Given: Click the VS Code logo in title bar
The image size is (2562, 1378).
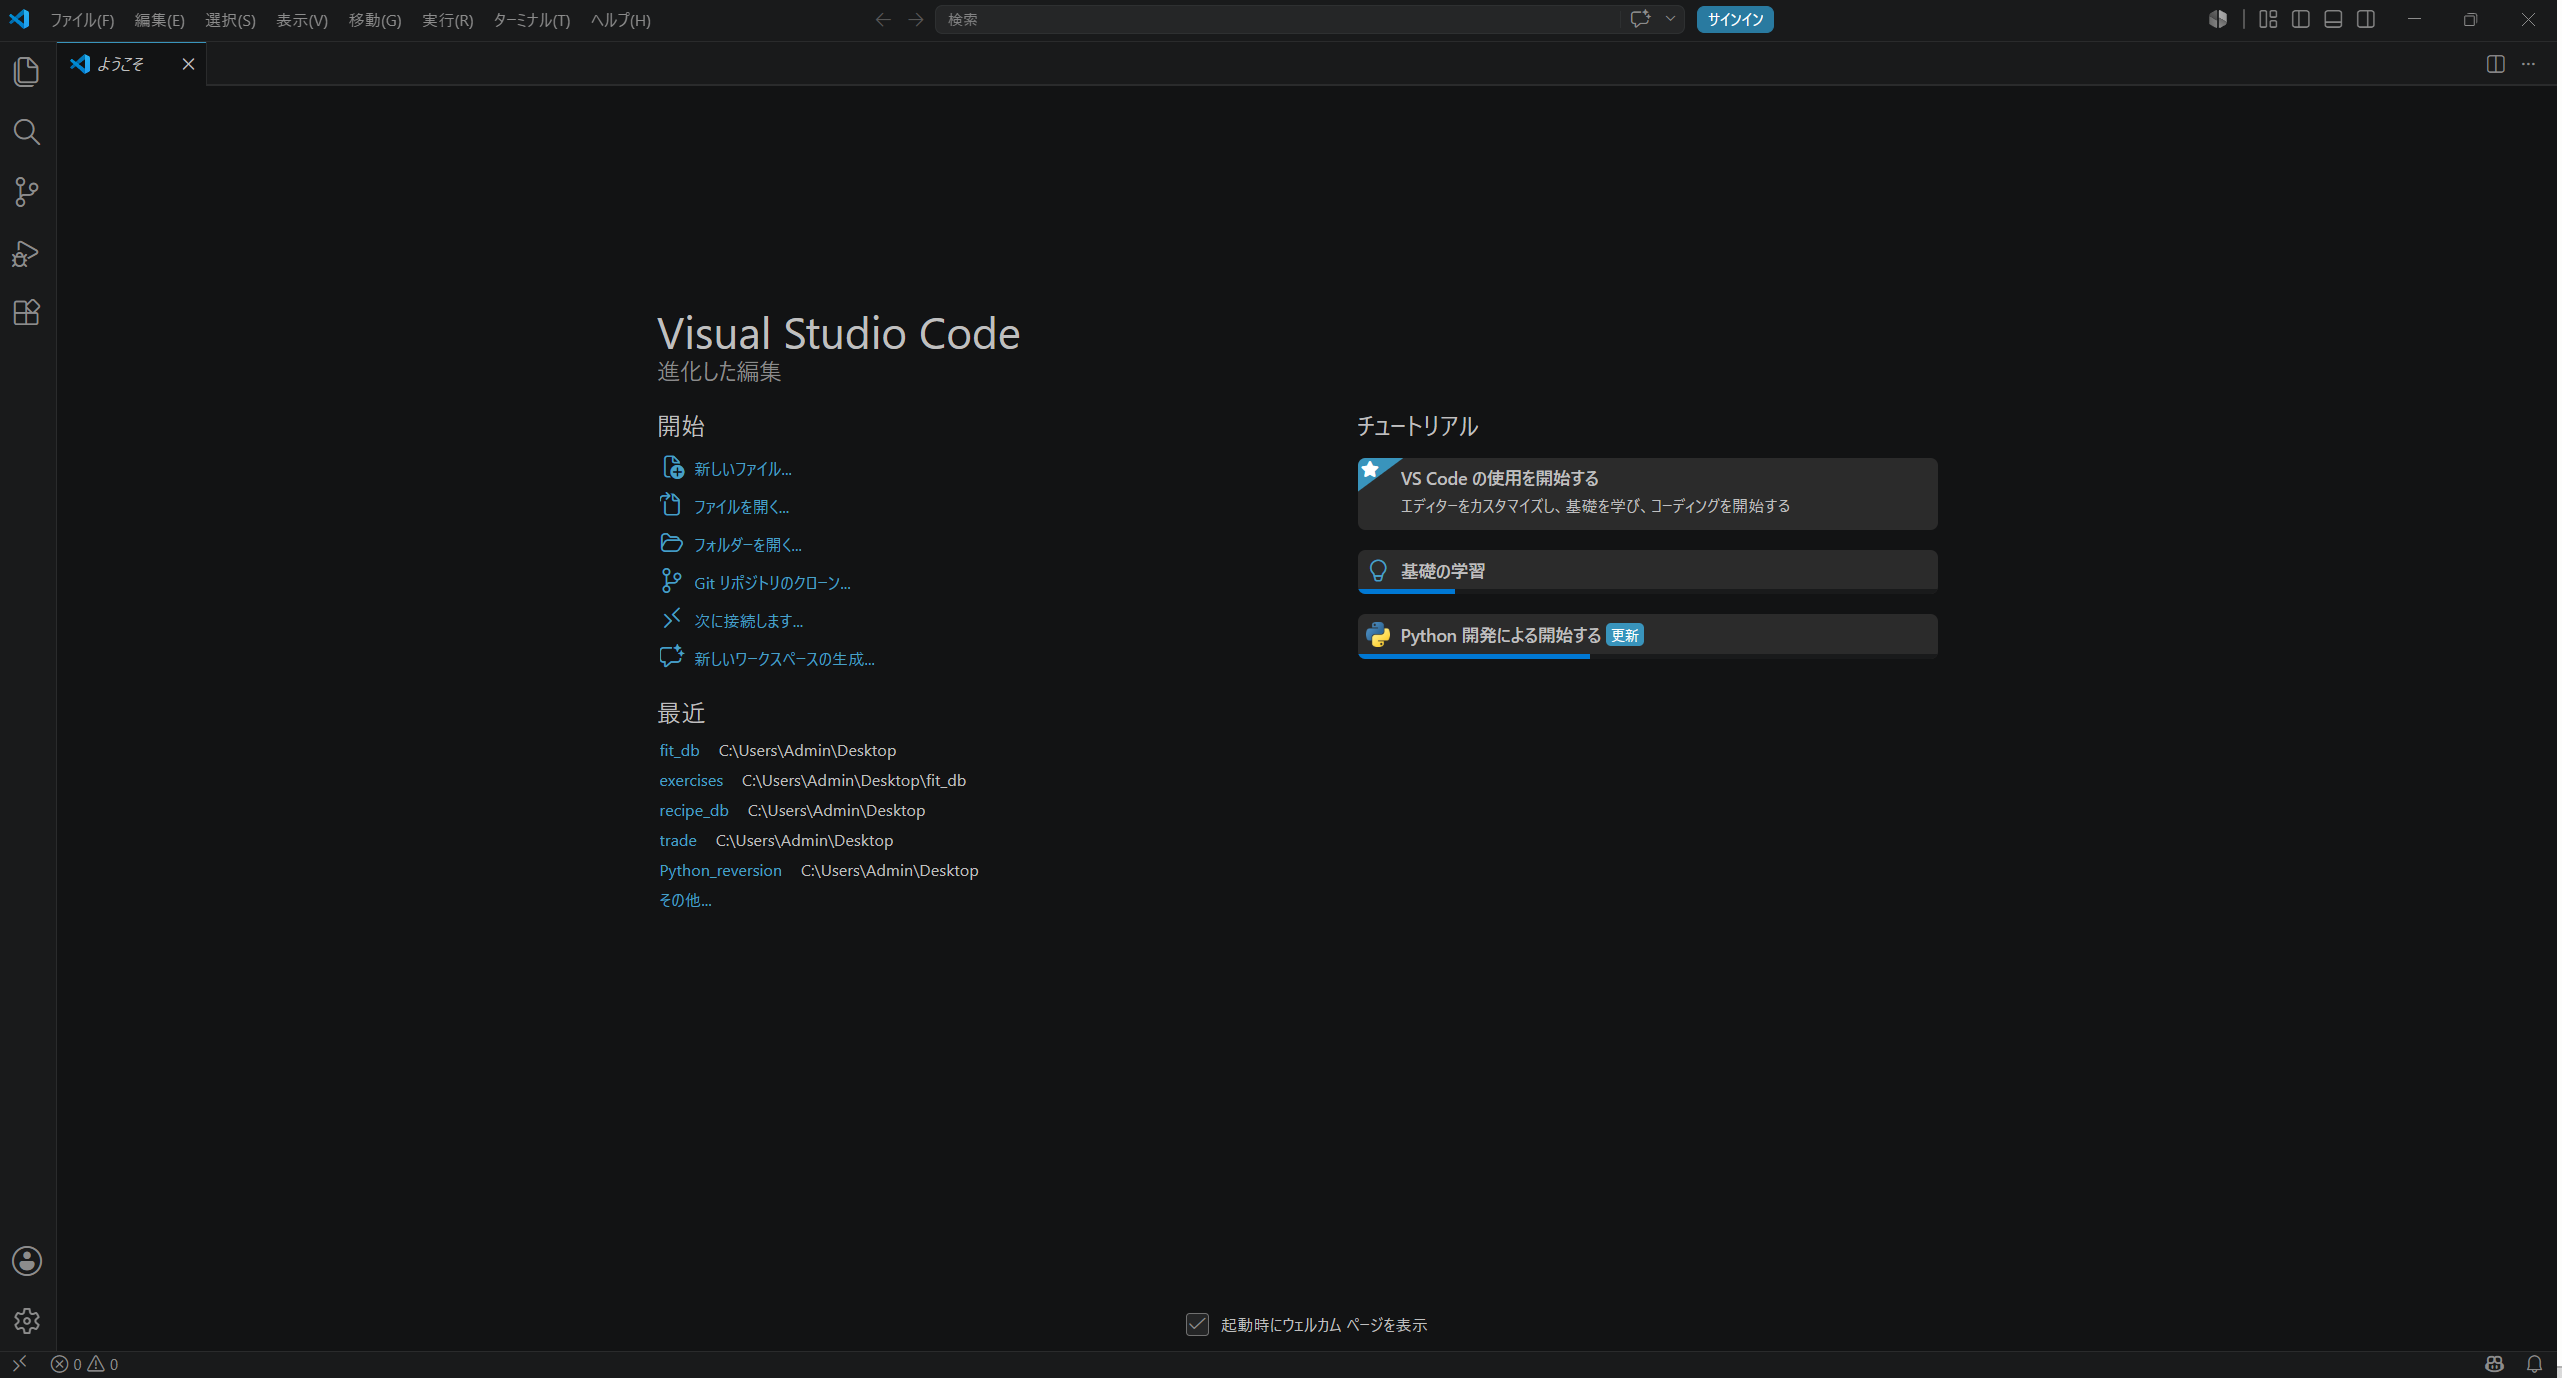Looking at the screenshot, I should (19, 19).
